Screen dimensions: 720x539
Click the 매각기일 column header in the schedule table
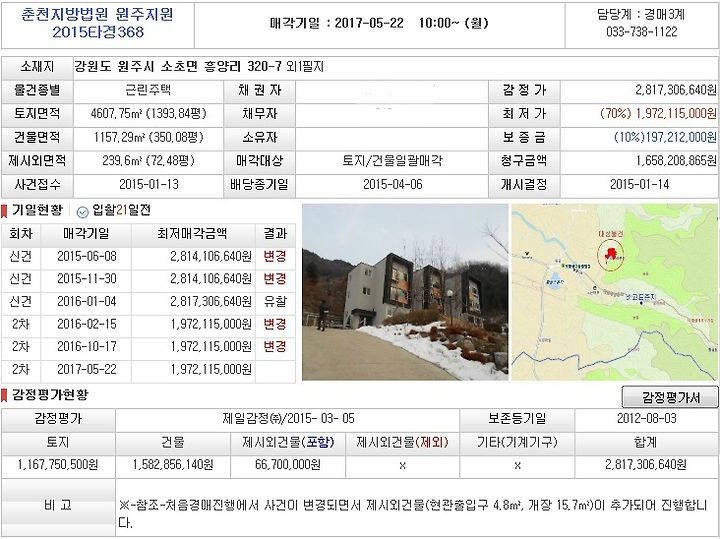86,234
